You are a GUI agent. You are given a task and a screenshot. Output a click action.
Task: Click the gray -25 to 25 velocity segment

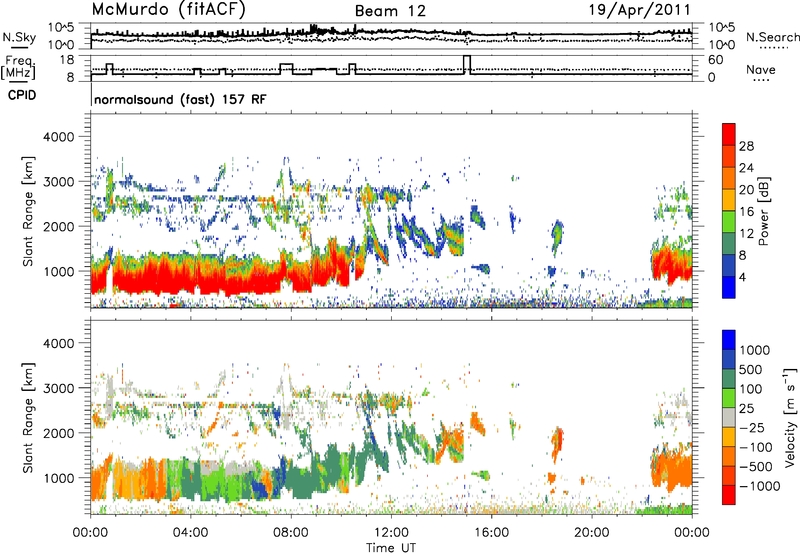coord(729,417)
